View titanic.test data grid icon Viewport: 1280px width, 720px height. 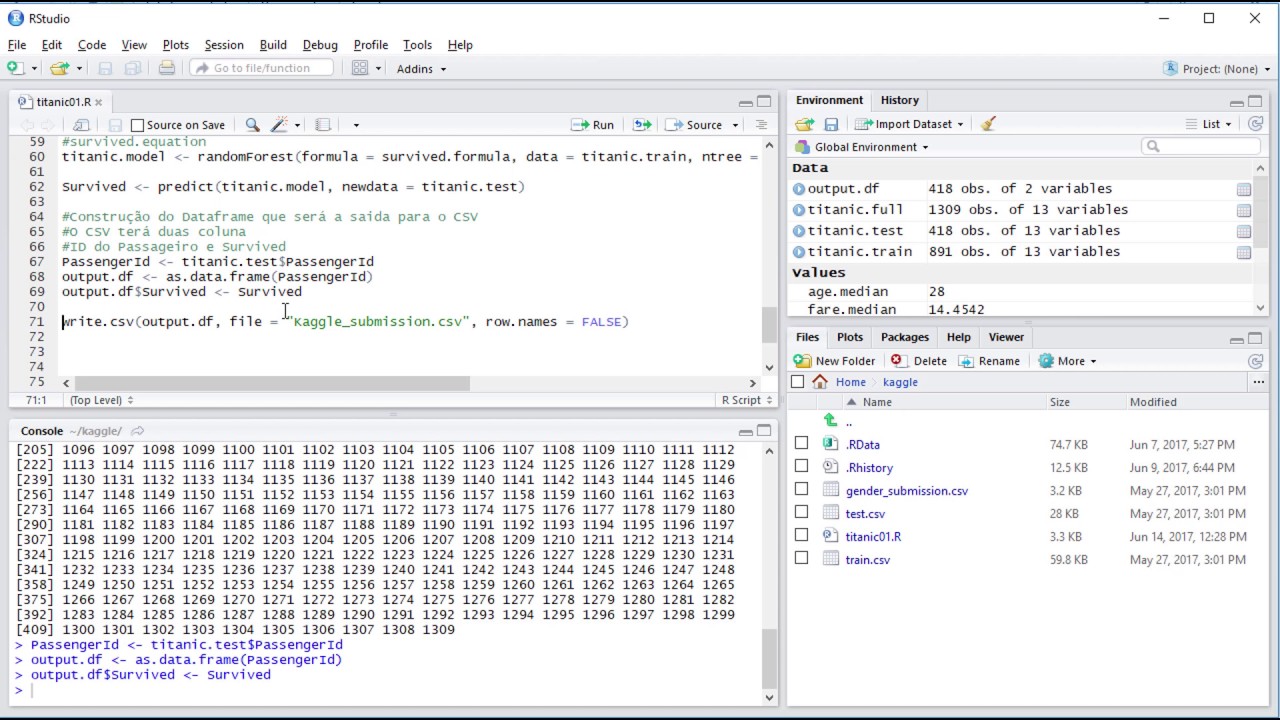pyautogui.click(x=1243, y=231)
